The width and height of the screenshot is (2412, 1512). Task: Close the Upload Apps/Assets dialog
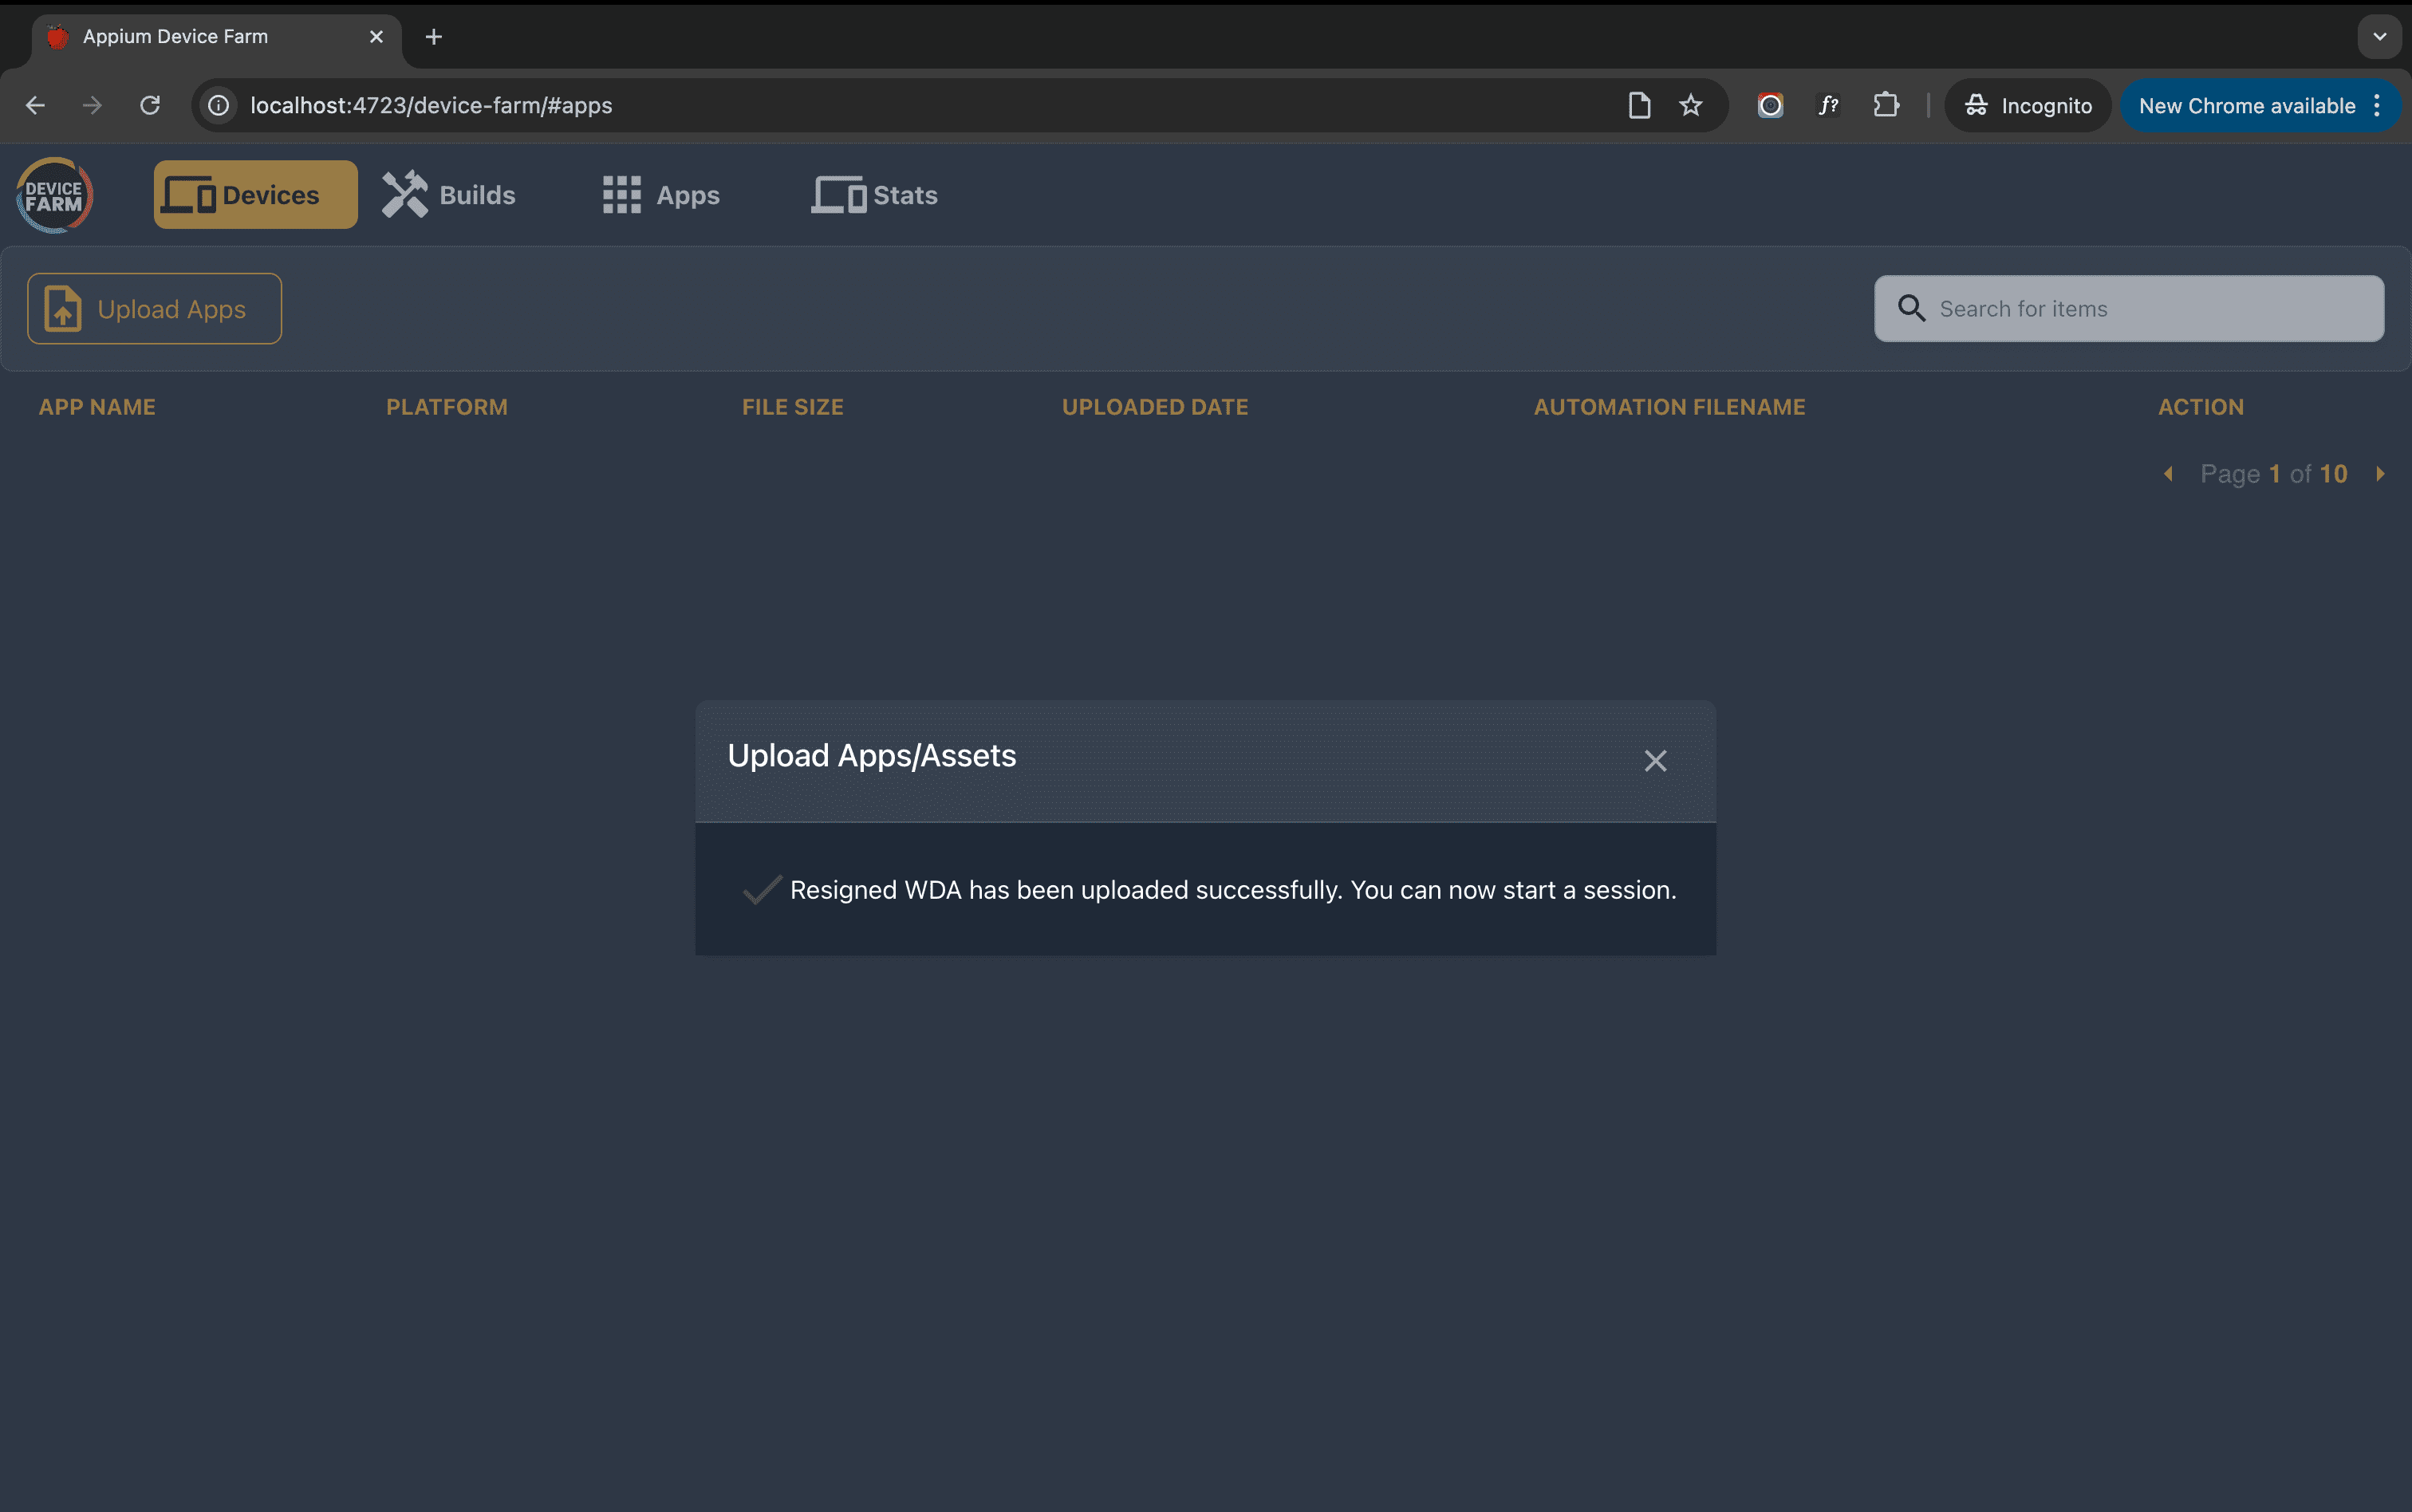coord(1655,761)
